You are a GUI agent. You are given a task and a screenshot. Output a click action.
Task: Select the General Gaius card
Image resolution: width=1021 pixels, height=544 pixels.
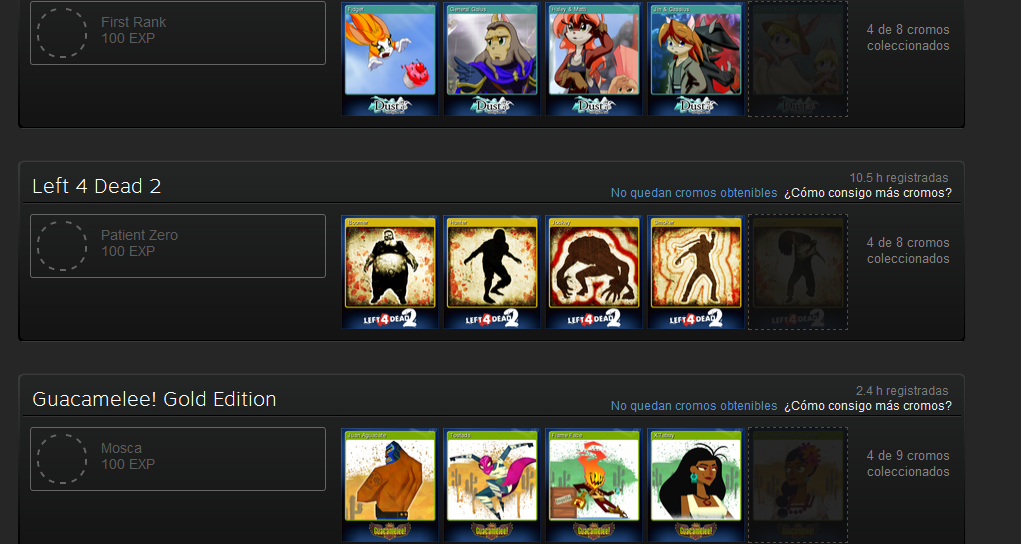(492, 59)
